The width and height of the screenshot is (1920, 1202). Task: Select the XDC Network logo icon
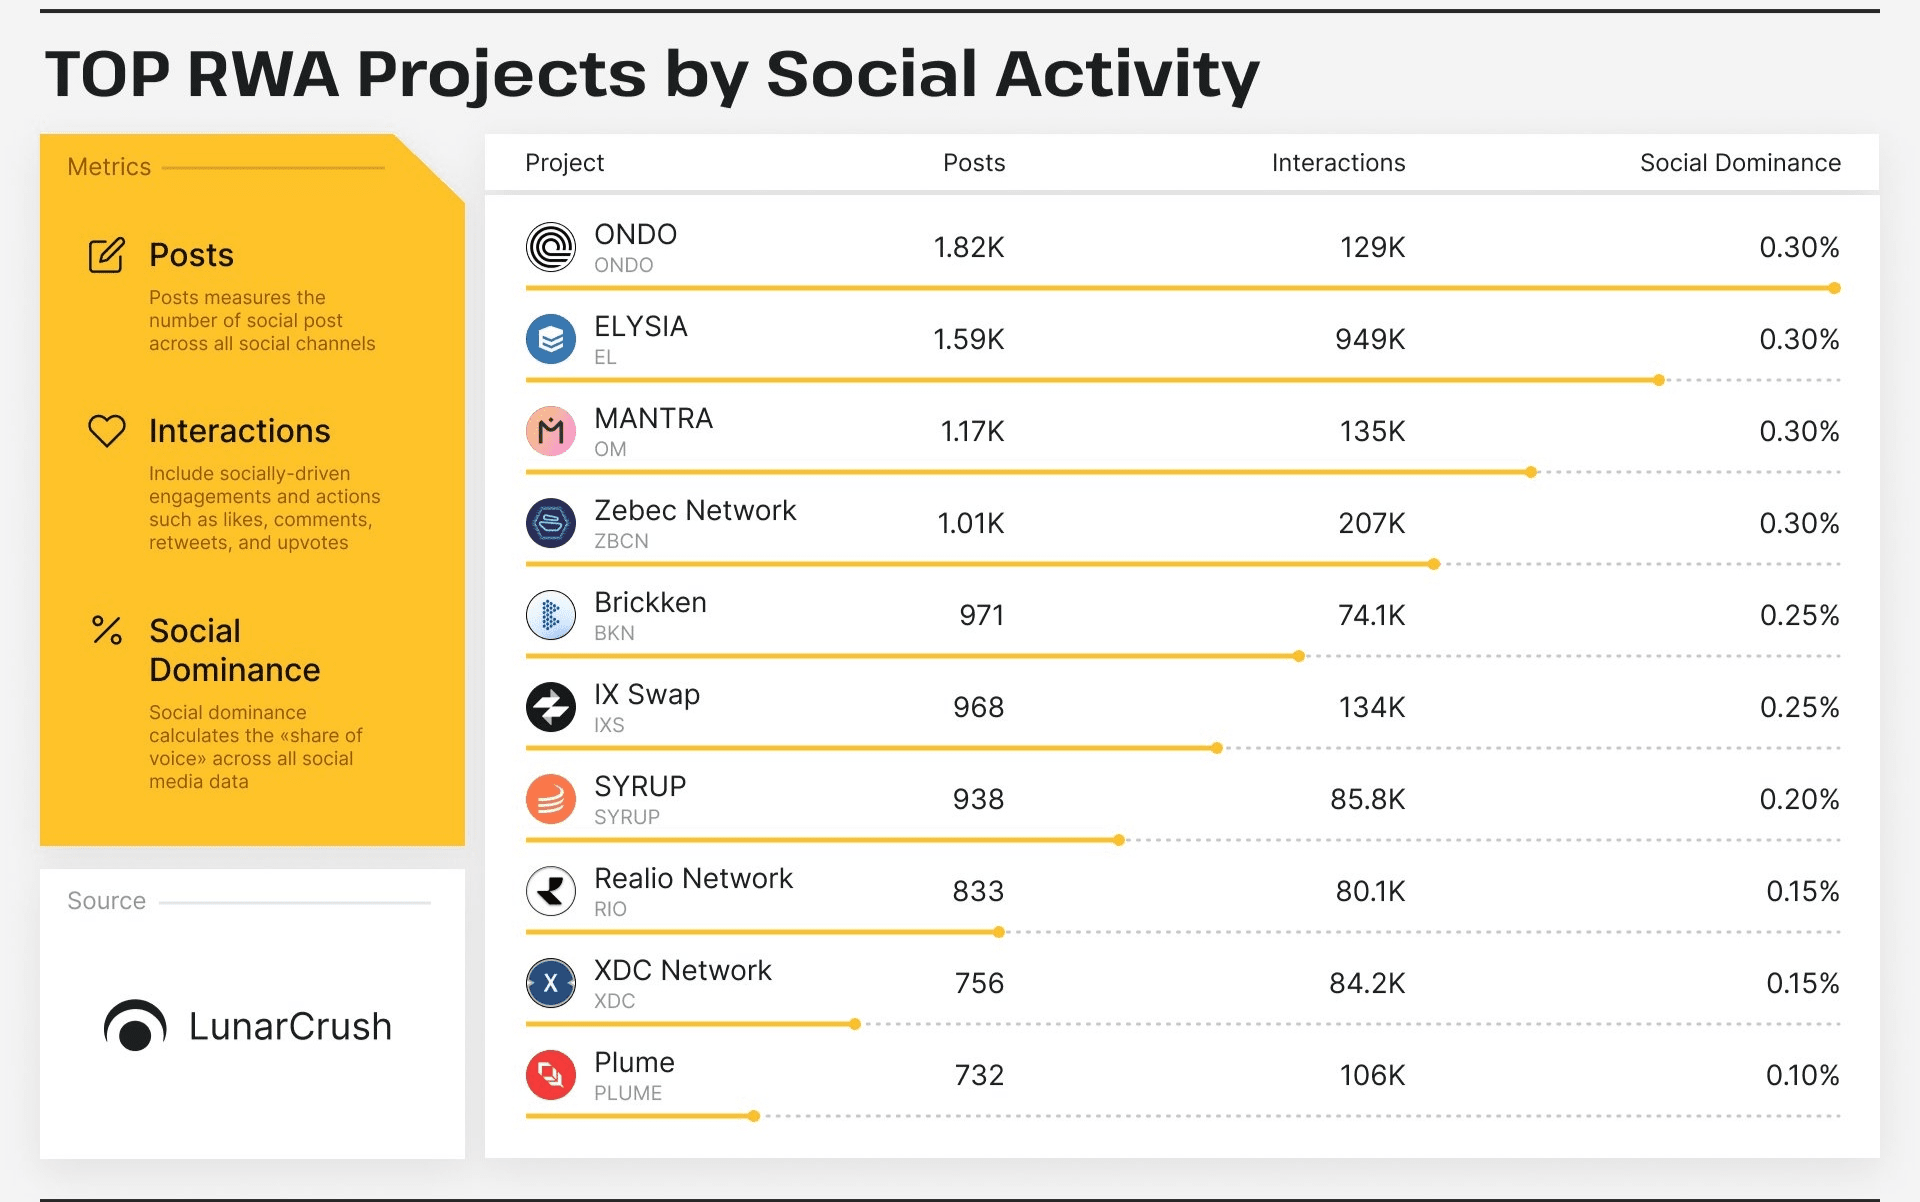[x=550, y=983]
